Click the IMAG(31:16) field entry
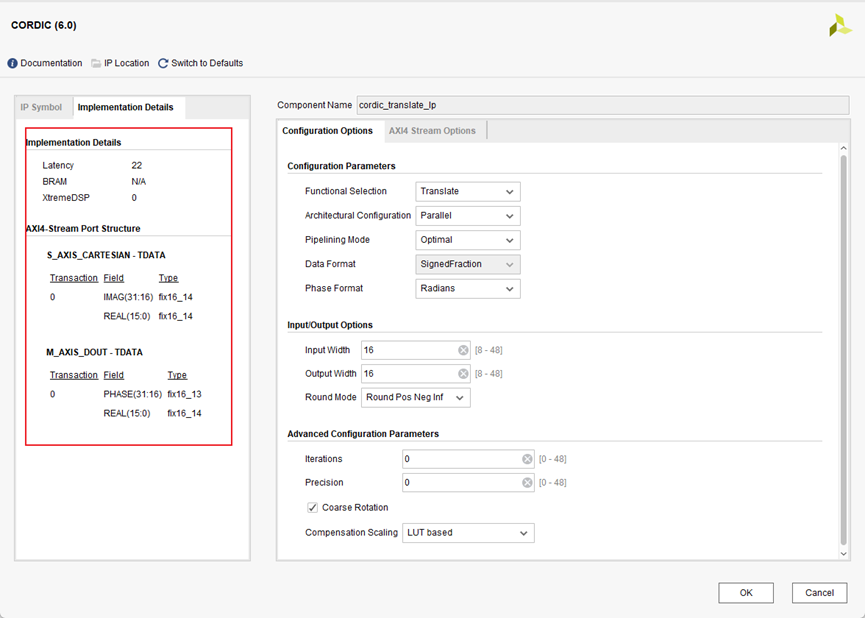The width and height of the screenshot is (865, 618). pyautogui.click(x=128, y=297)
